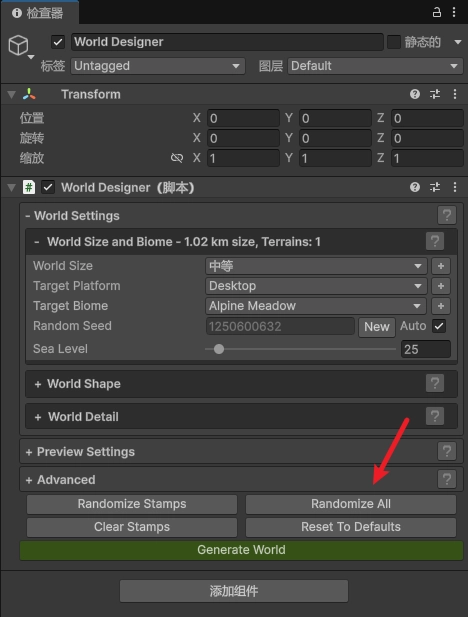Click the Sea Level value field

[x=425, y=349]
